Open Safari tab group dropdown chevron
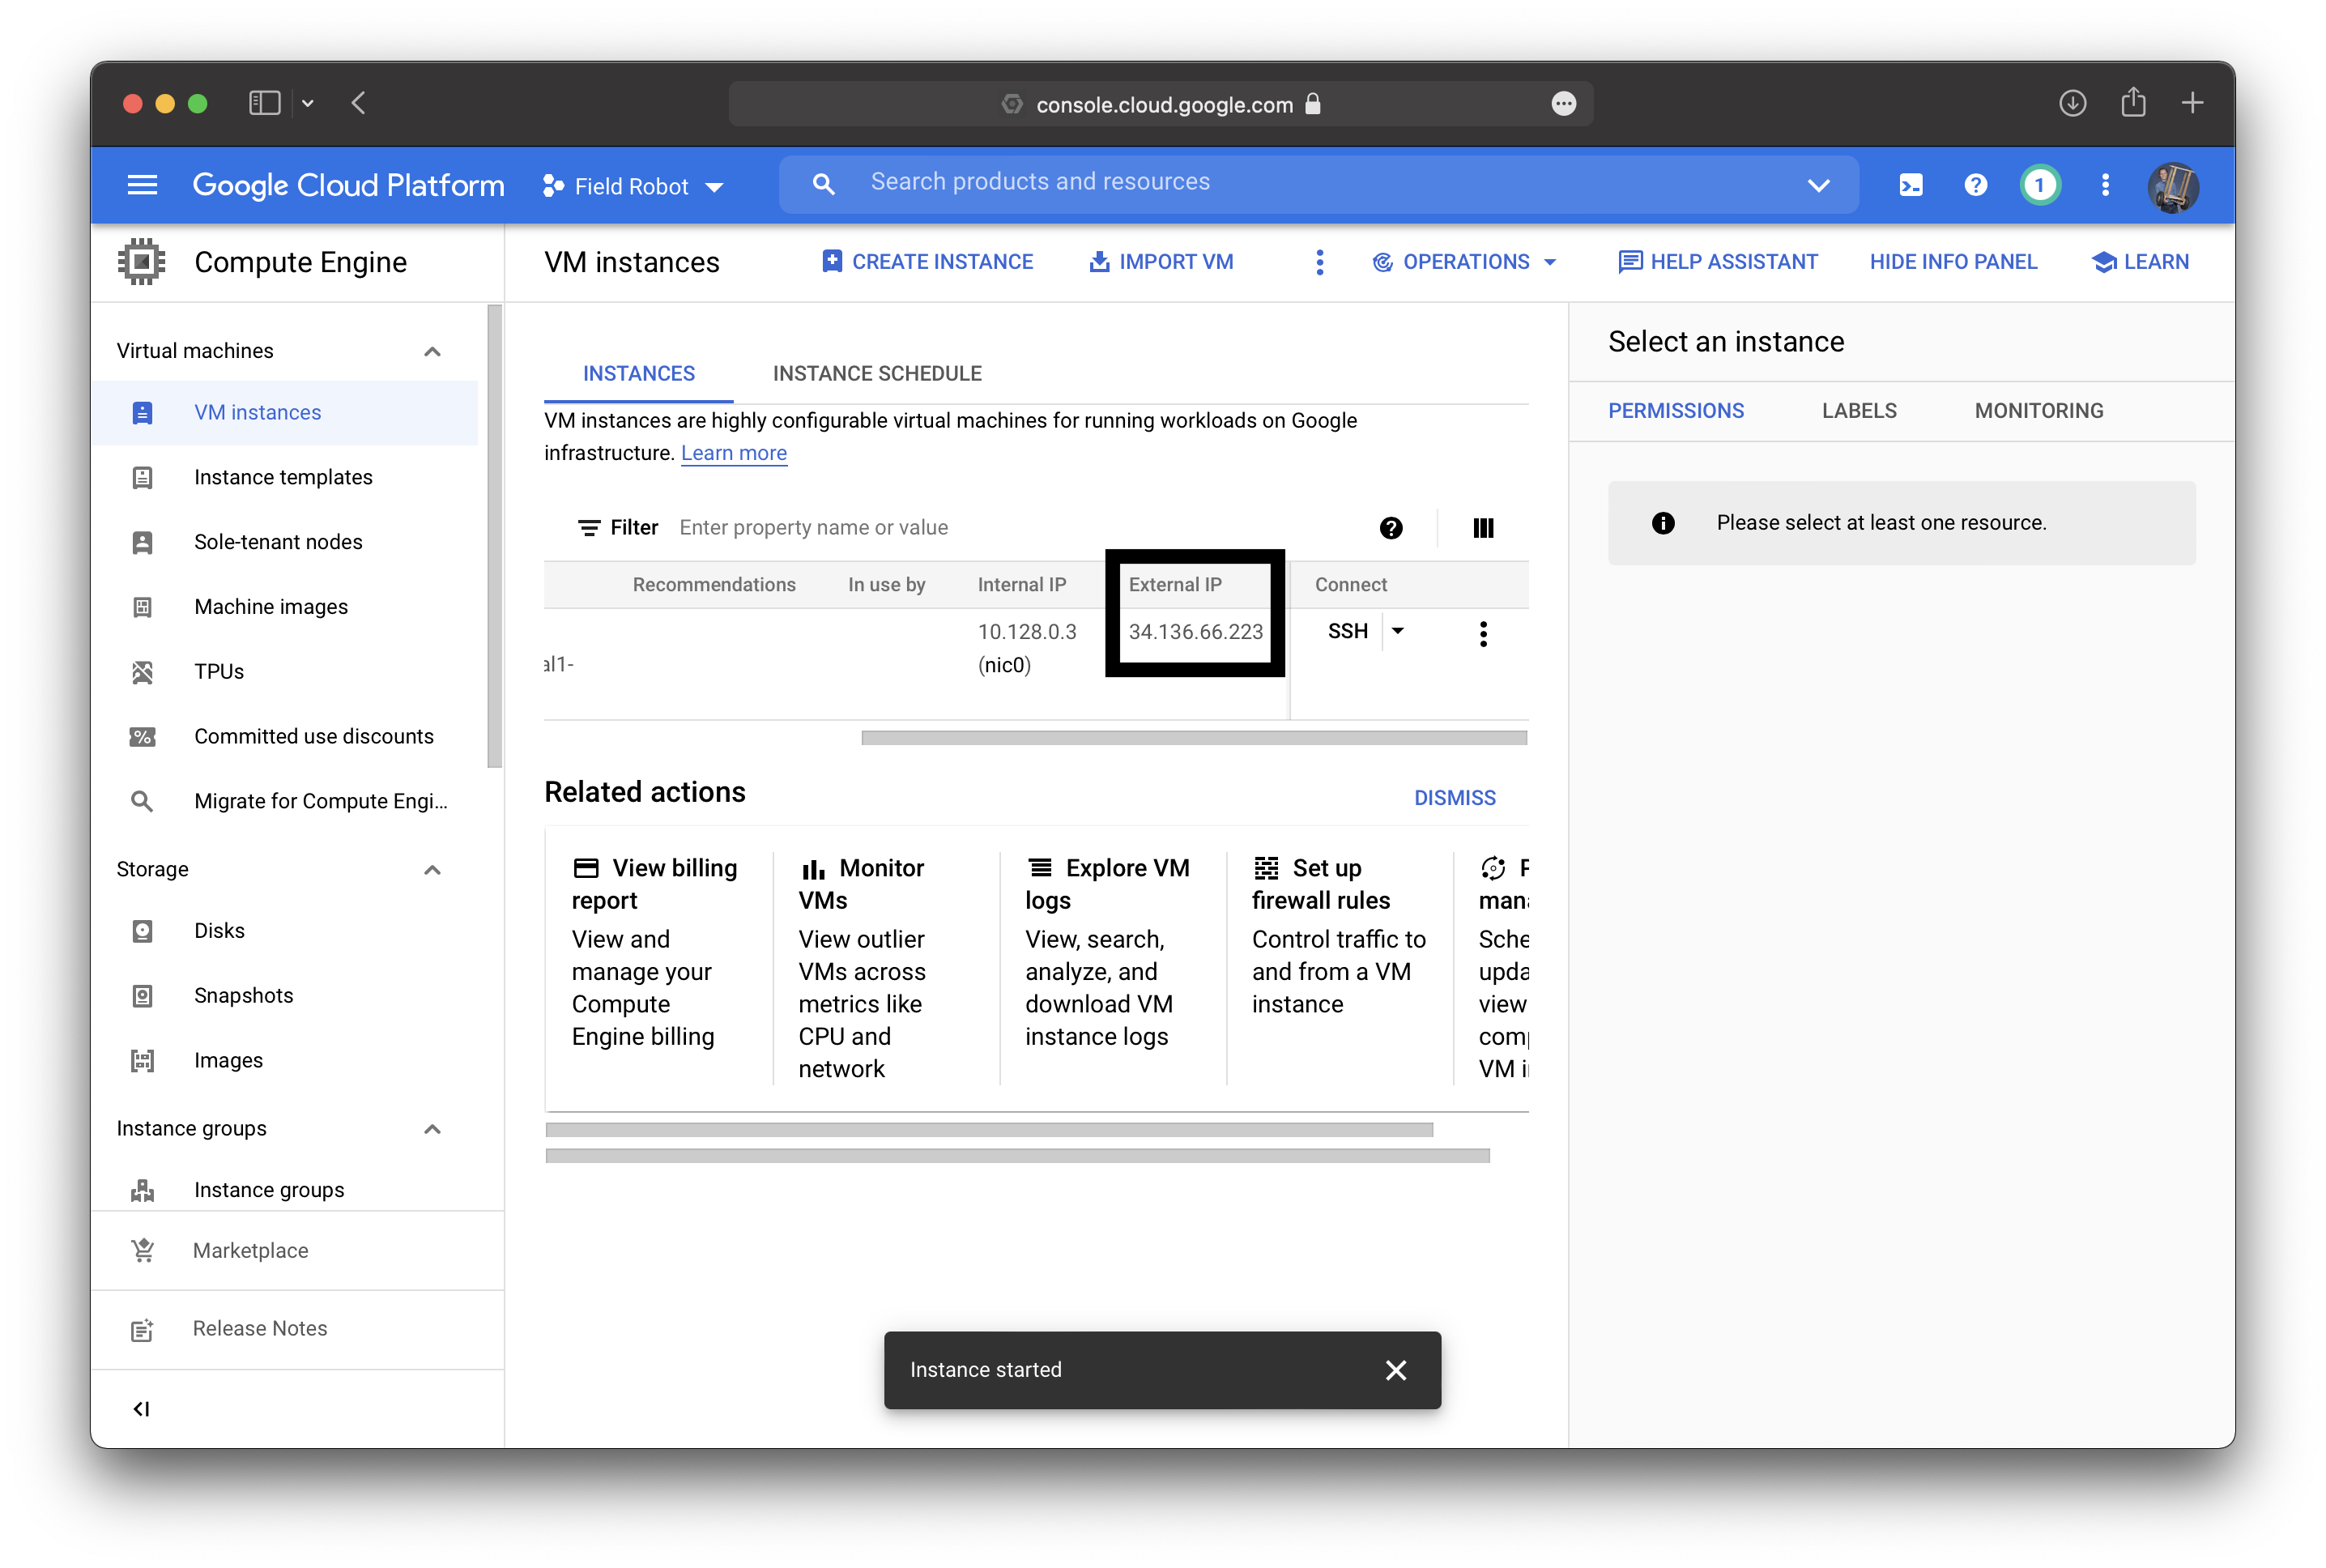The image size is (2326, 1568). pos(308,103)
